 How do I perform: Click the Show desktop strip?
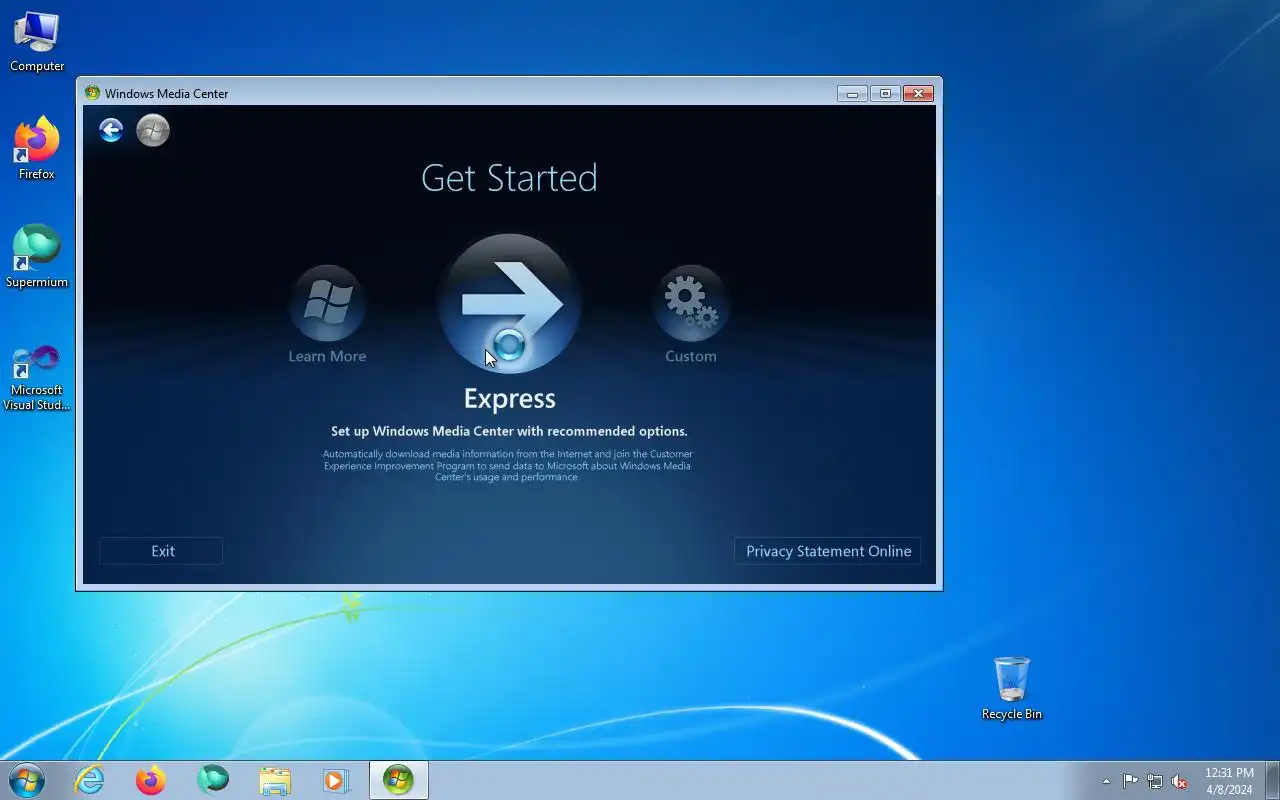coord(1272,780)
